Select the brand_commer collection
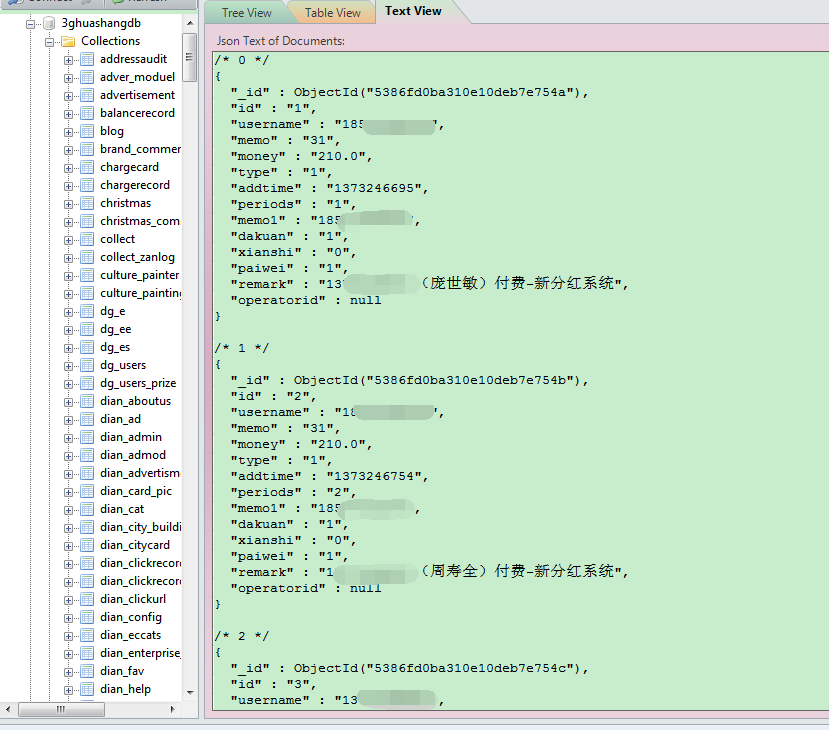 tap(141, 149)
